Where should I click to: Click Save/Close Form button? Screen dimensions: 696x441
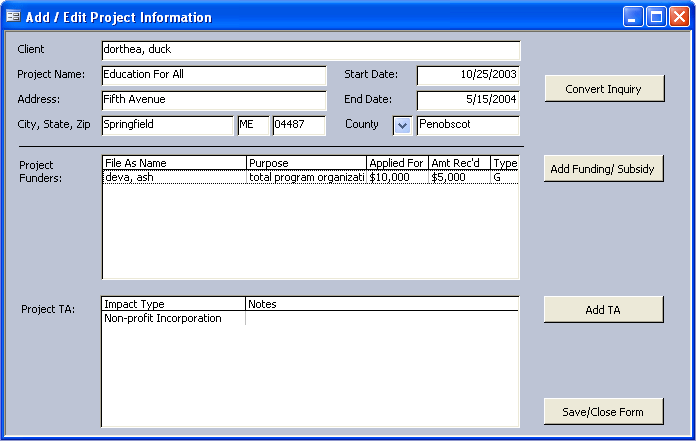pos(603,411)
